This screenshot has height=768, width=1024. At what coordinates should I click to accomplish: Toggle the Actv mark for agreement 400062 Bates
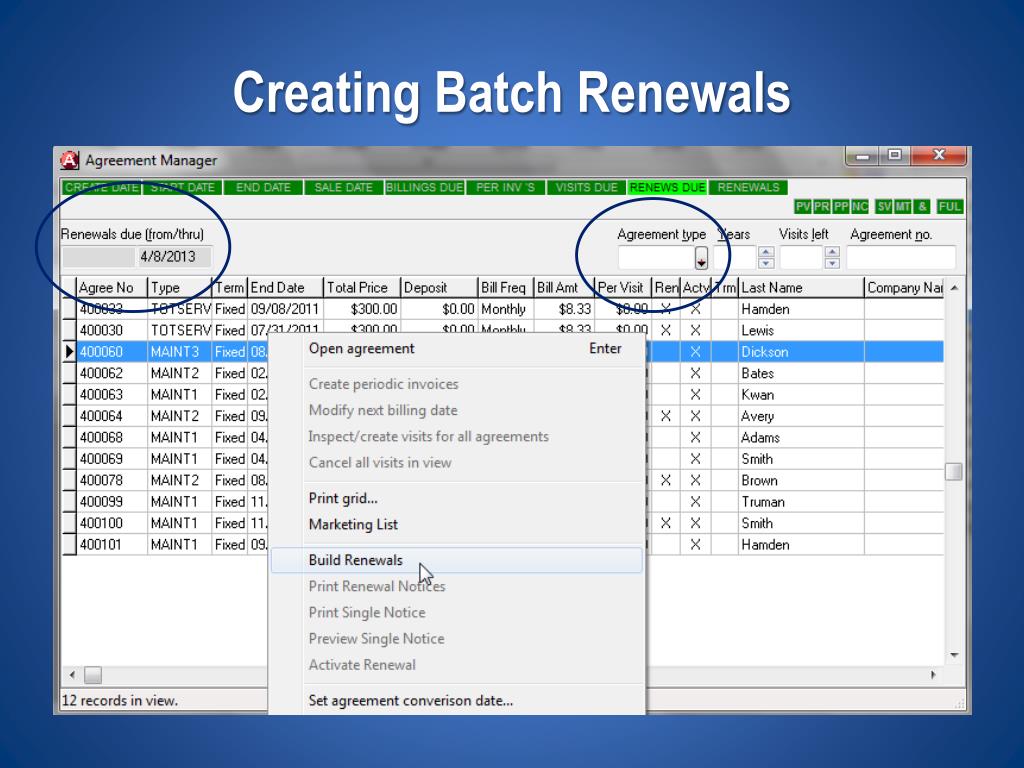(695, 373)
